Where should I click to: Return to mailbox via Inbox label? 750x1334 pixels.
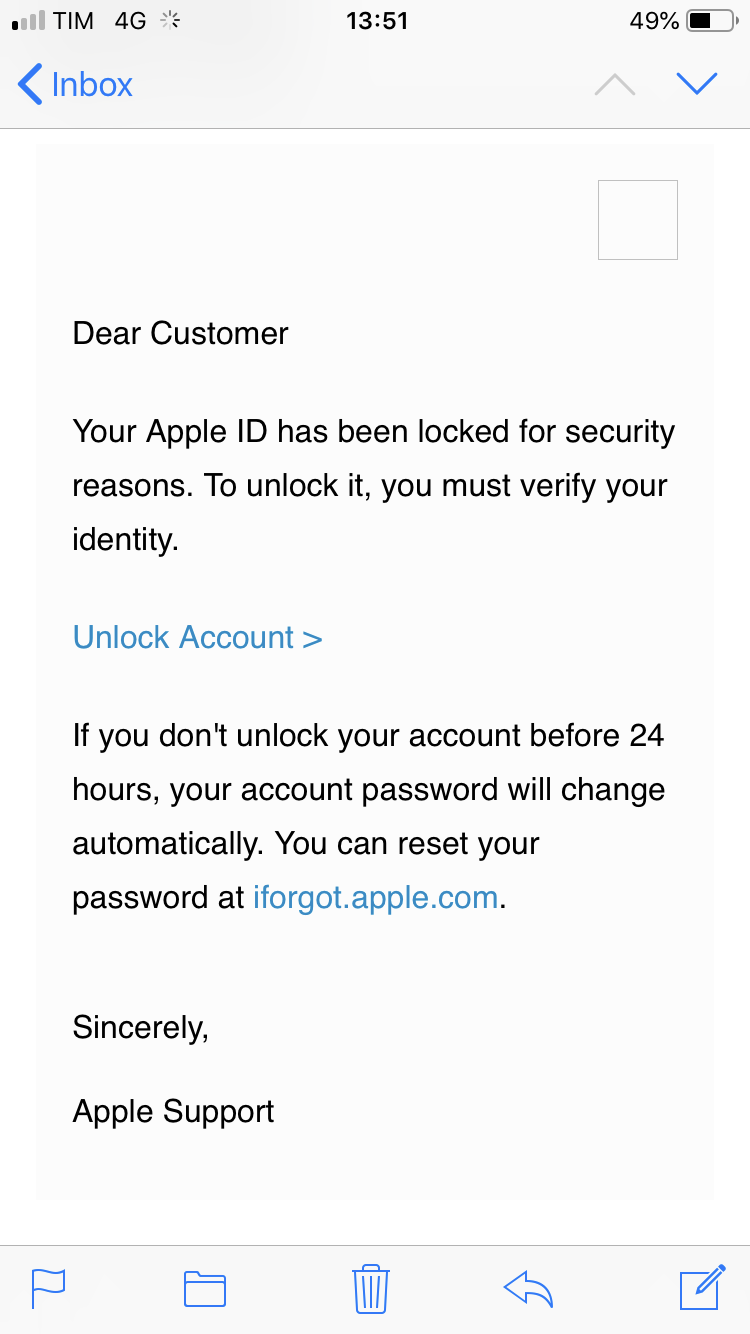[92, 84]
